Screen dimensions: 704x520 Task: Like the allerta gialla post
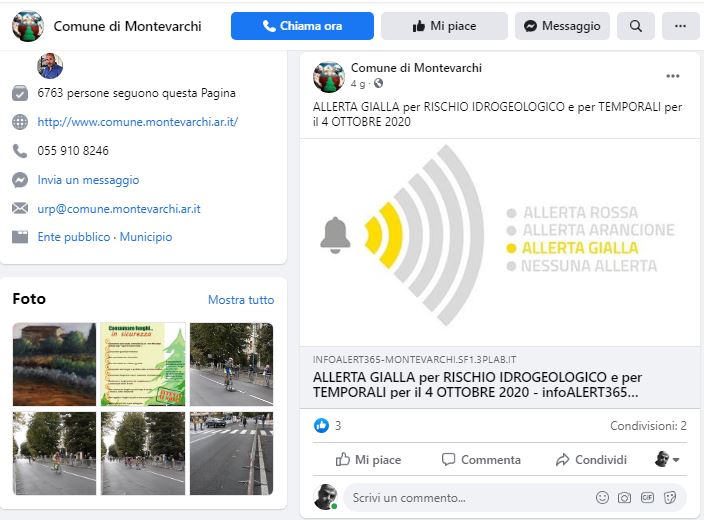pyautogui.click(x=368, y=459)
